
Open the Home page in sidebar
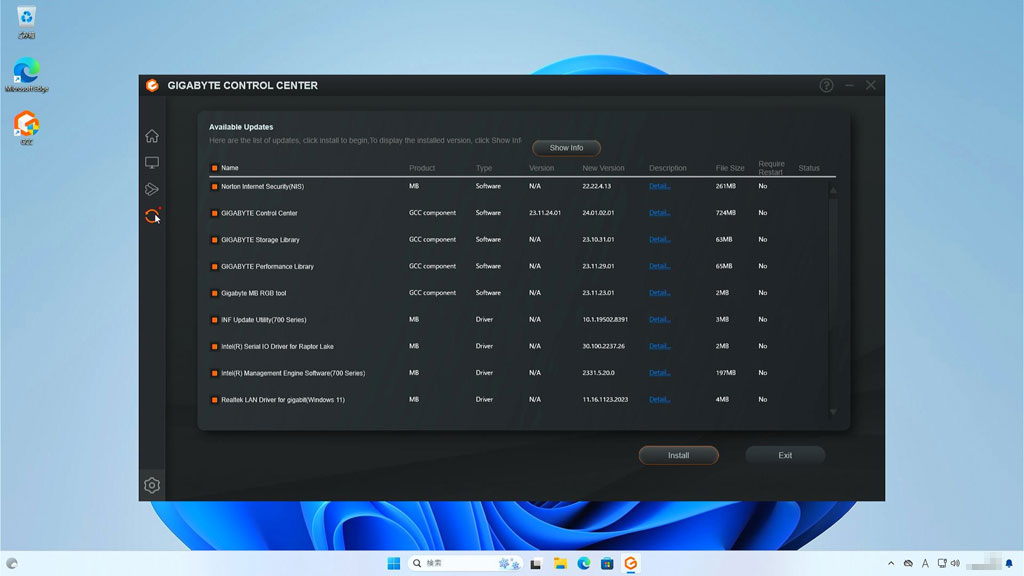152,136
